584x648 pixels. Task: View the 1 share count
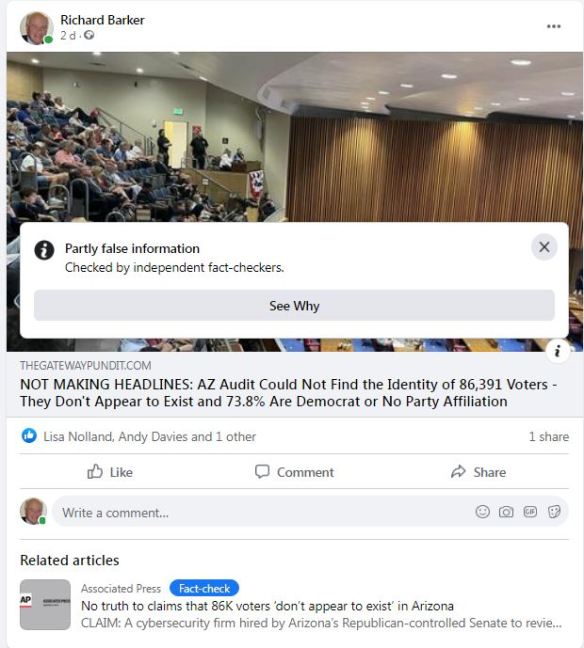pyautogui.click(x=548, y=436)
